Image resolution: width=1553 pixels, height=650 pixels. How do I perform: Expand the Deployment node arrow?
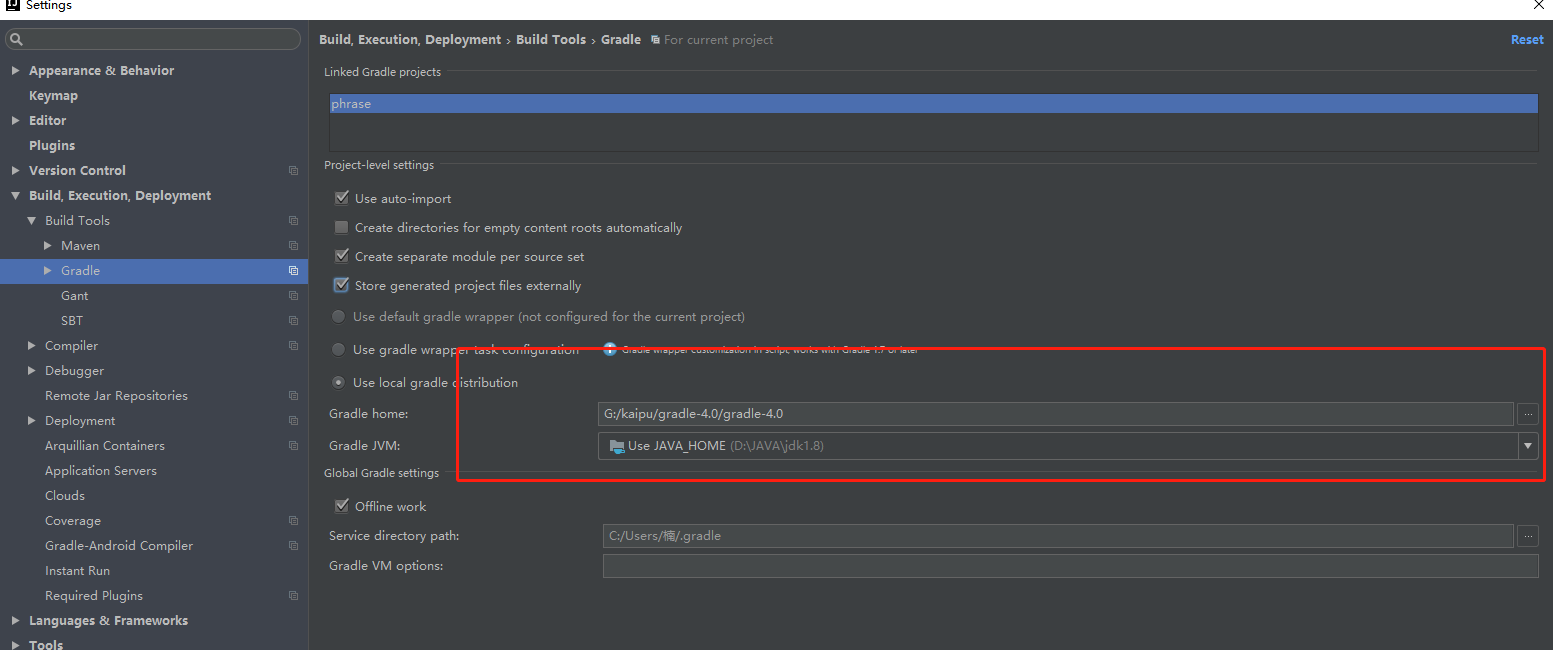(32, 421)
